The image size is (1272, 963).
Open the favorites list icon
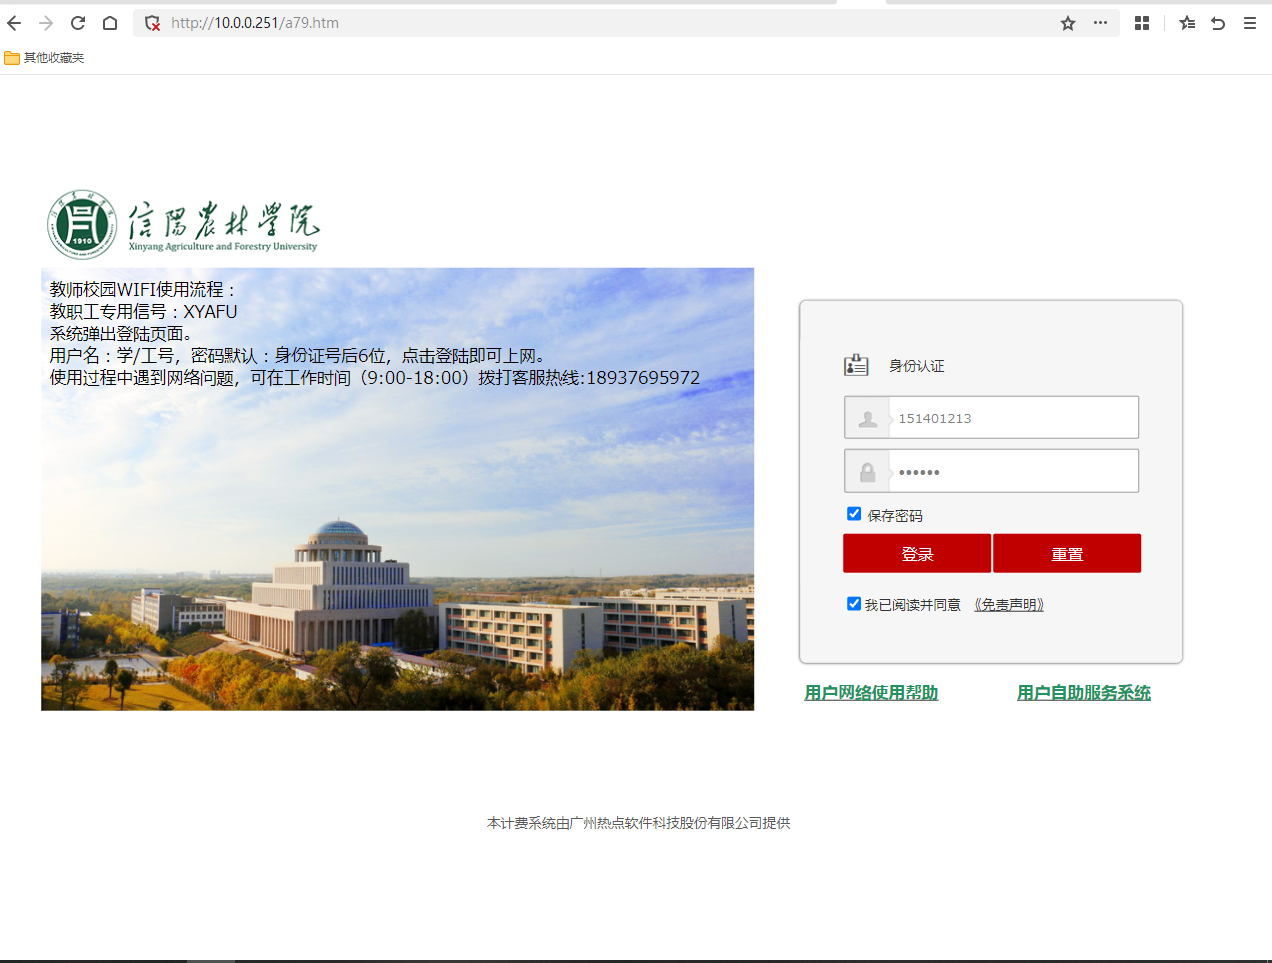[1187, 23]
